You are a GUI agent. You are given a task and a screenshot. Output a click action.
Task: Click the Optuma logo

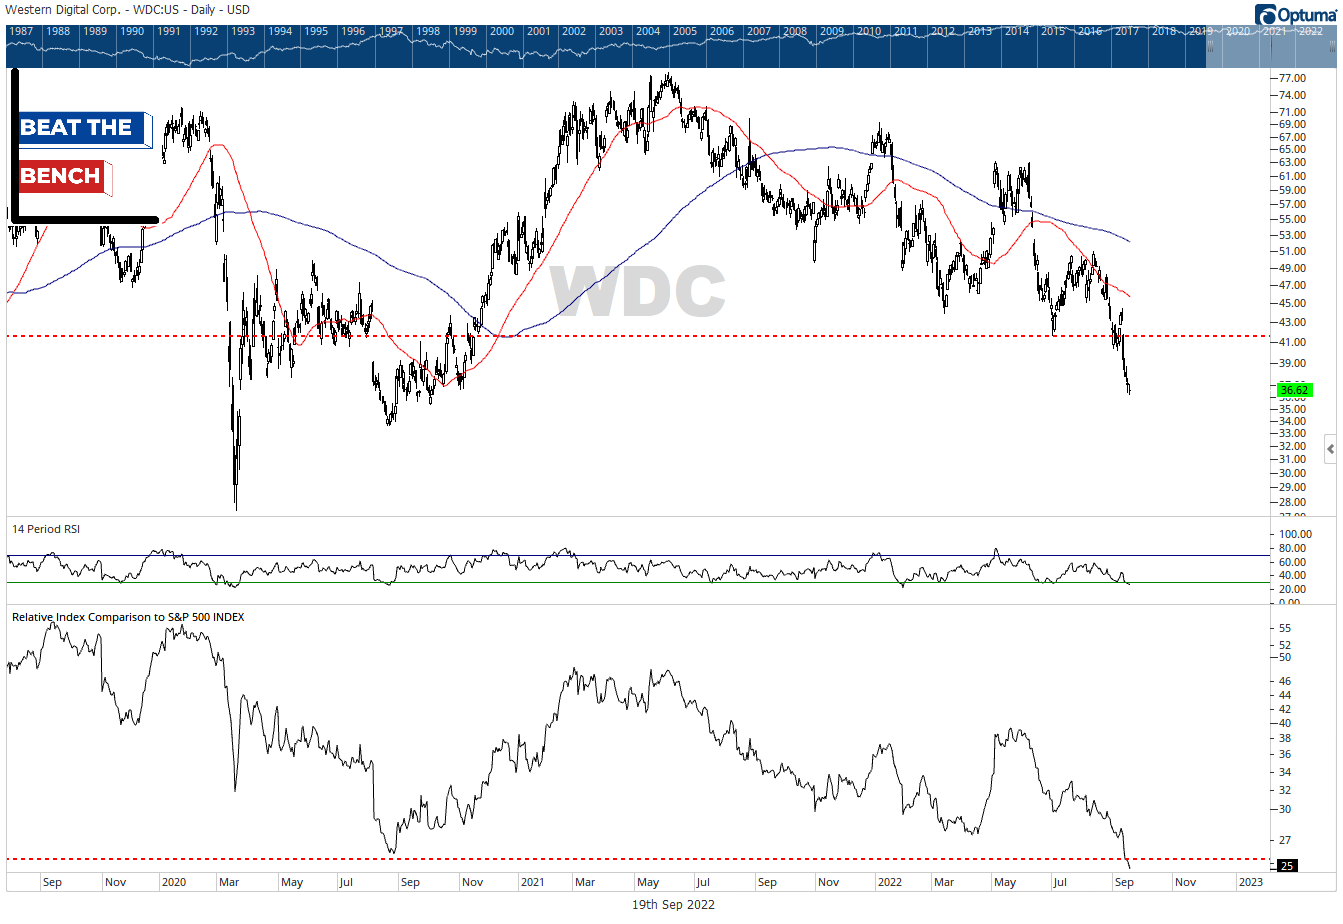click(x=1296, y=14)
